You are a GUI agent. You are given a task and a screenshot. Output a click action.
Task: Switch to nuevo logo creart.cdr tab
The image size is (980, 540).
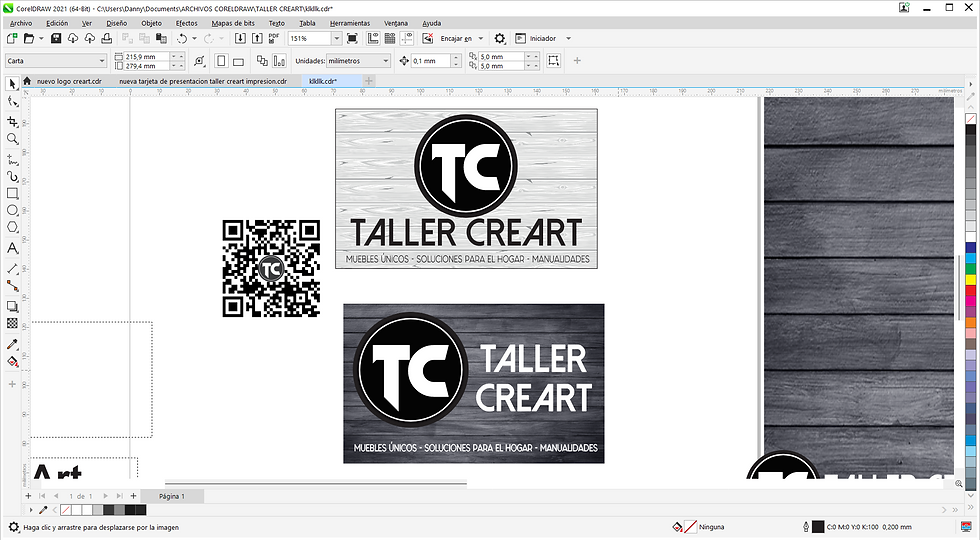pos(69,81)
